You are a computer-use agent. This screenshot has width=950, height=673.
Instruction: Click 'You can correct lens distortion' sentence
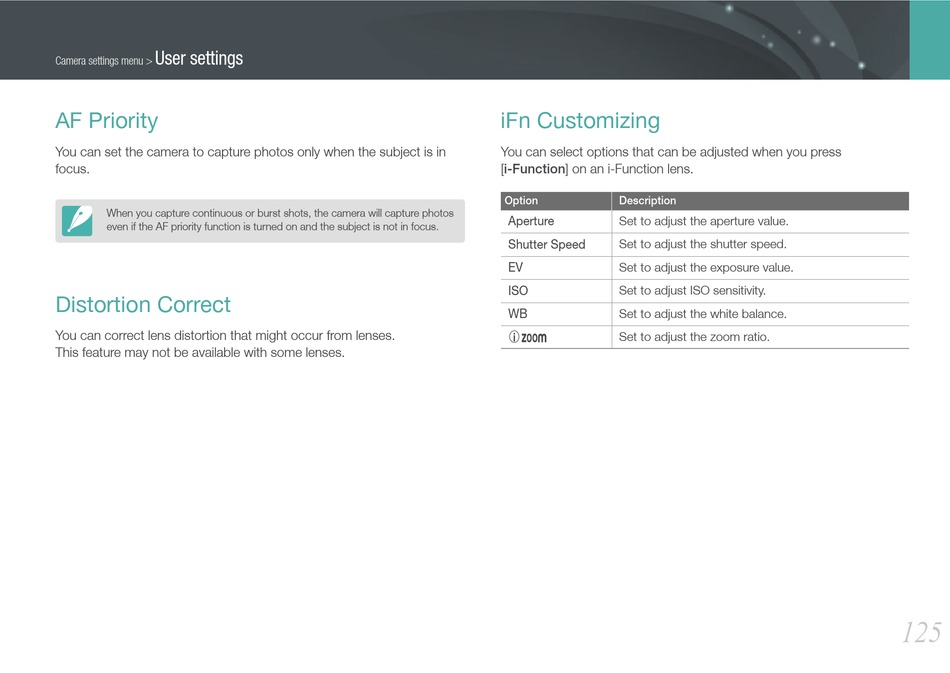[225, 336]
